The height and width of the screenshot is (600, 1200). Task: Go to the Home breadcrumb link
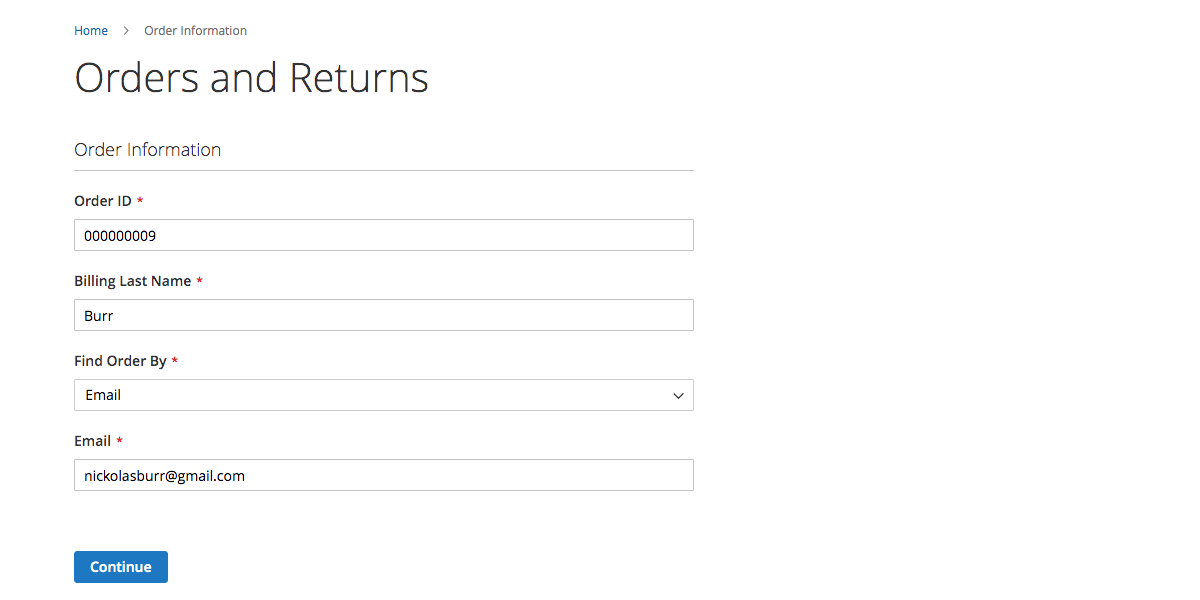click(91, 31)
